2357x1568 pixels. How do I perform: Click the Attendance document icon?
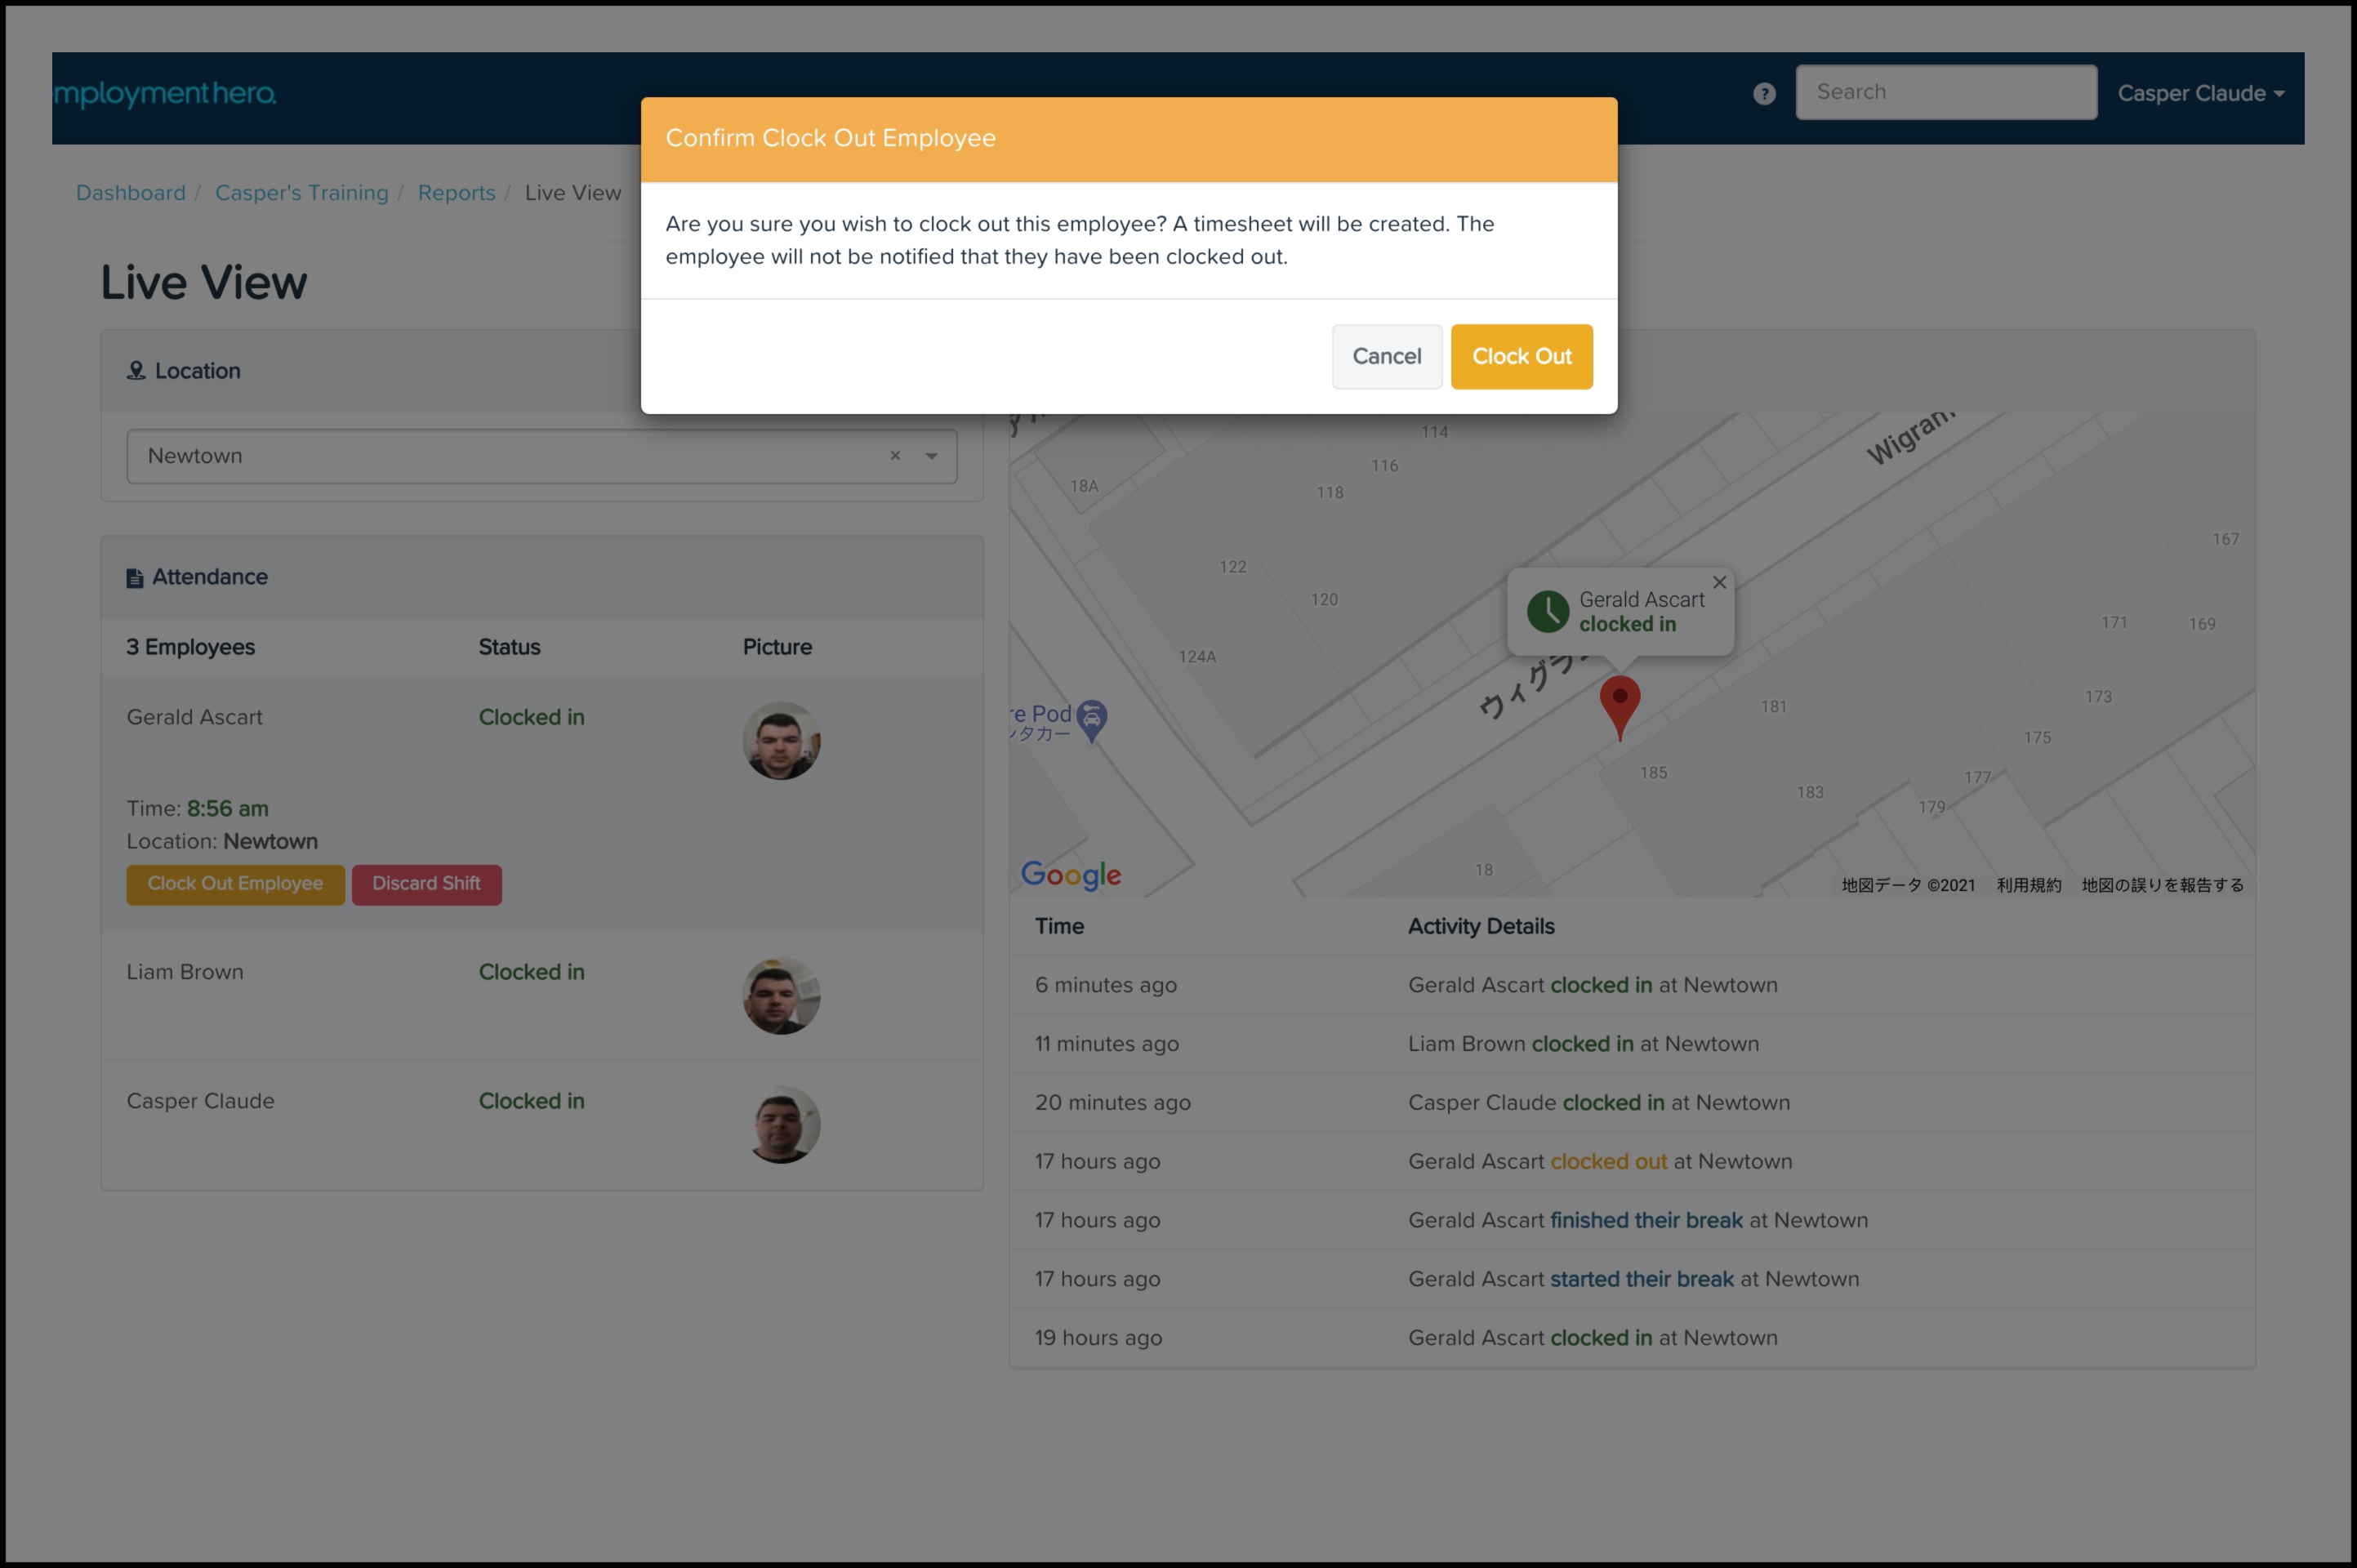point(134,578)
